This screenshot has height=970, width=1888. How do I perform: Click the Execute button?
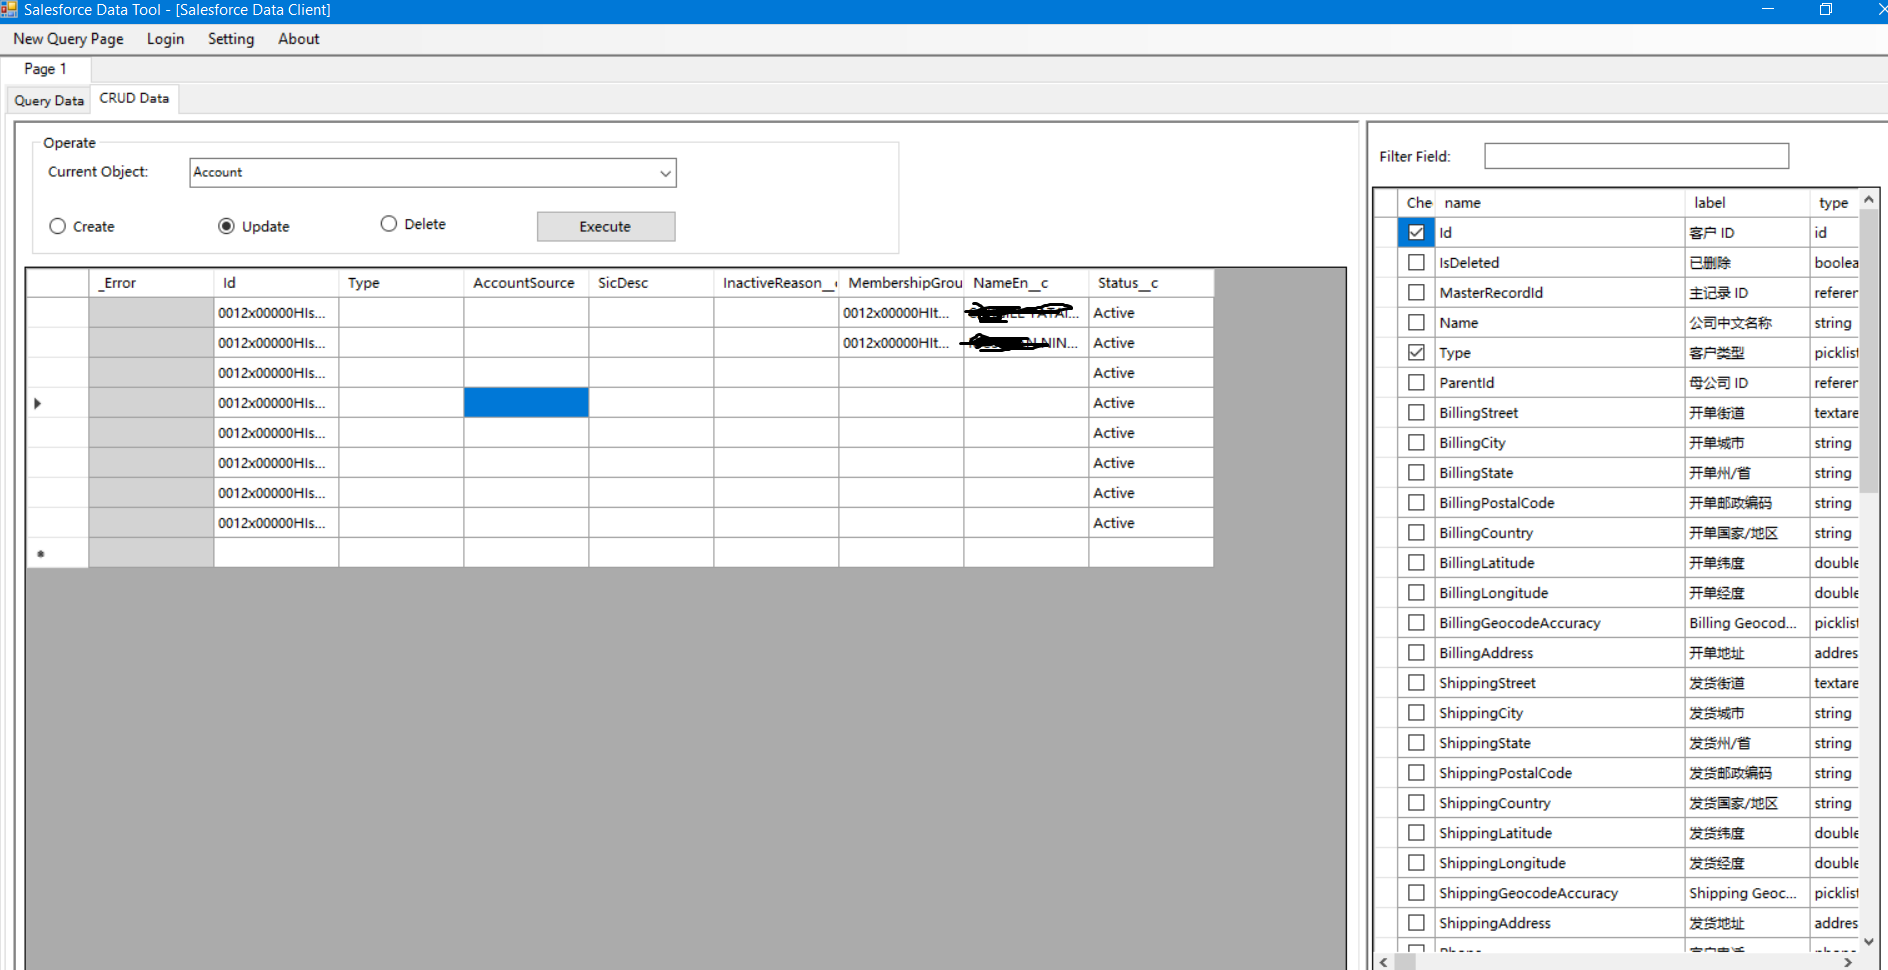pos(605,226)
